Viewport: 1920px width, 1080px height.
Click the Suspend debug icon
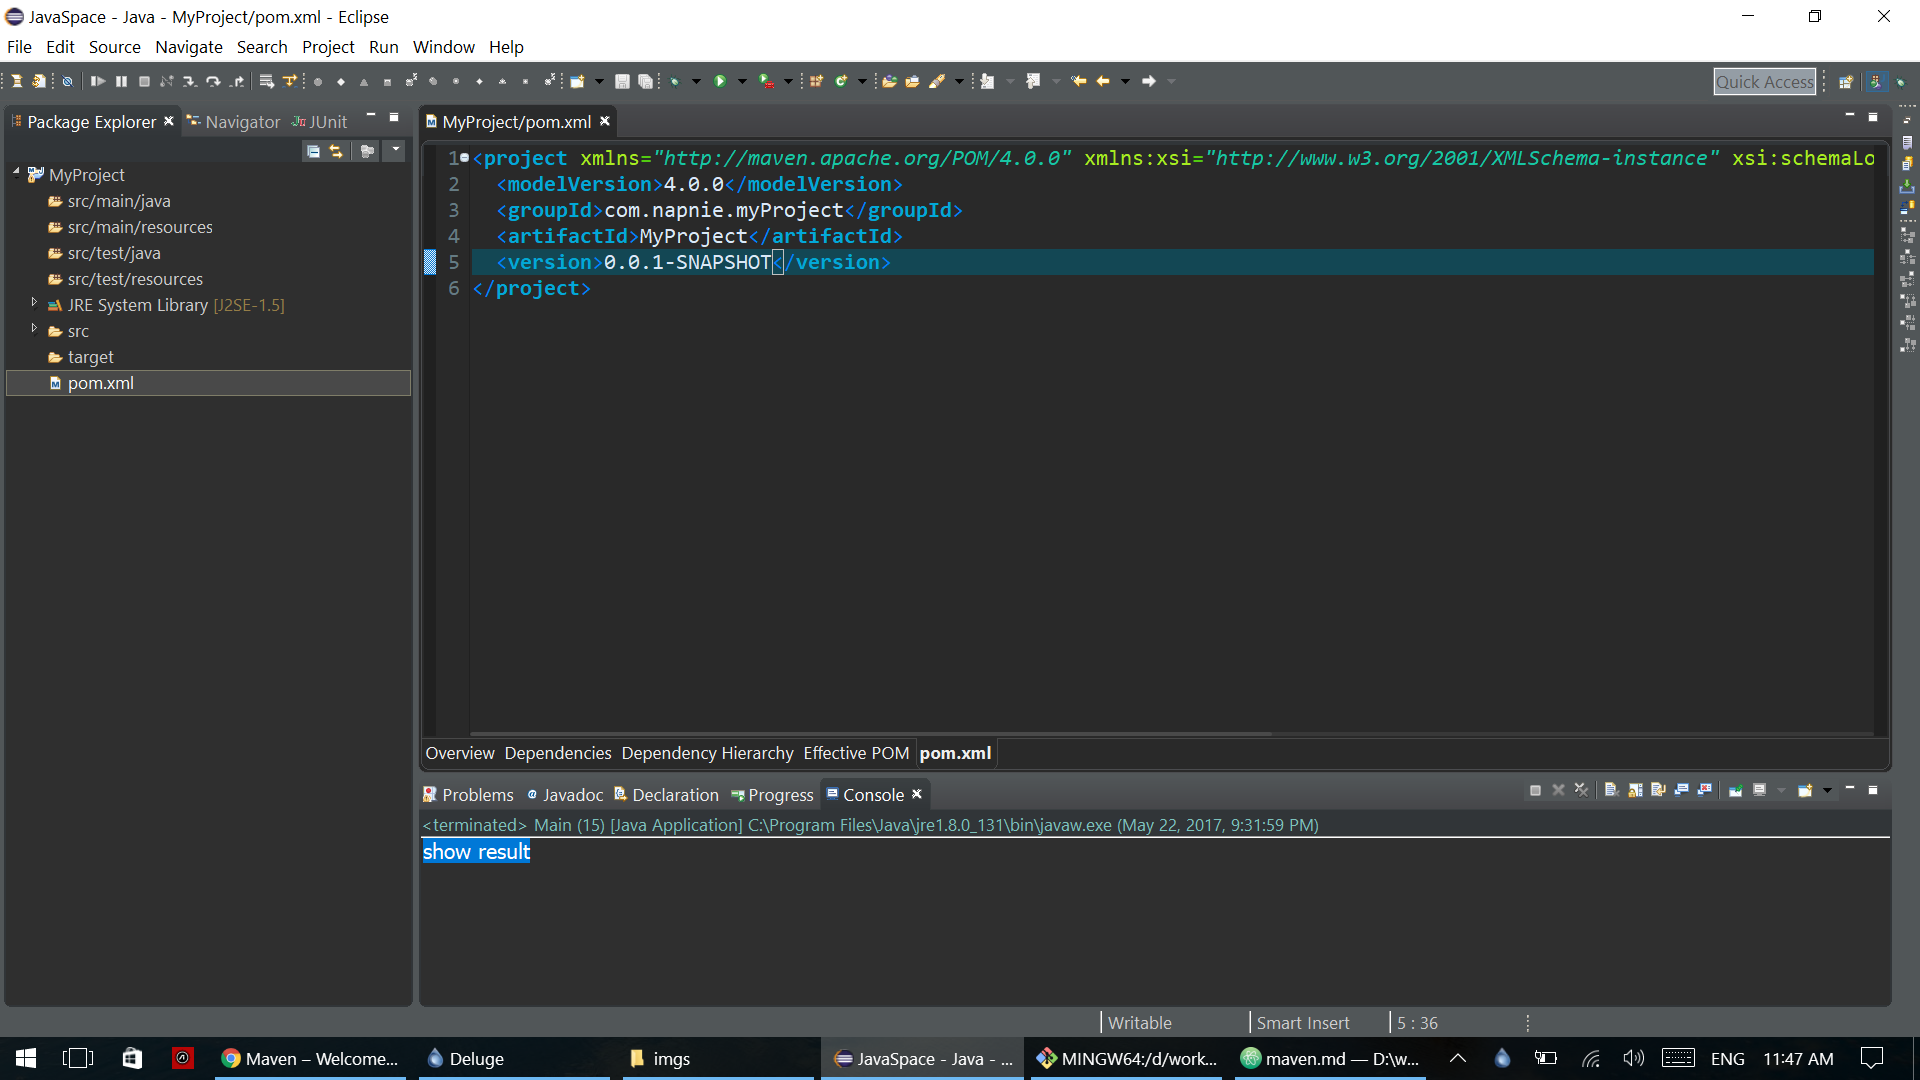point(121,81)
